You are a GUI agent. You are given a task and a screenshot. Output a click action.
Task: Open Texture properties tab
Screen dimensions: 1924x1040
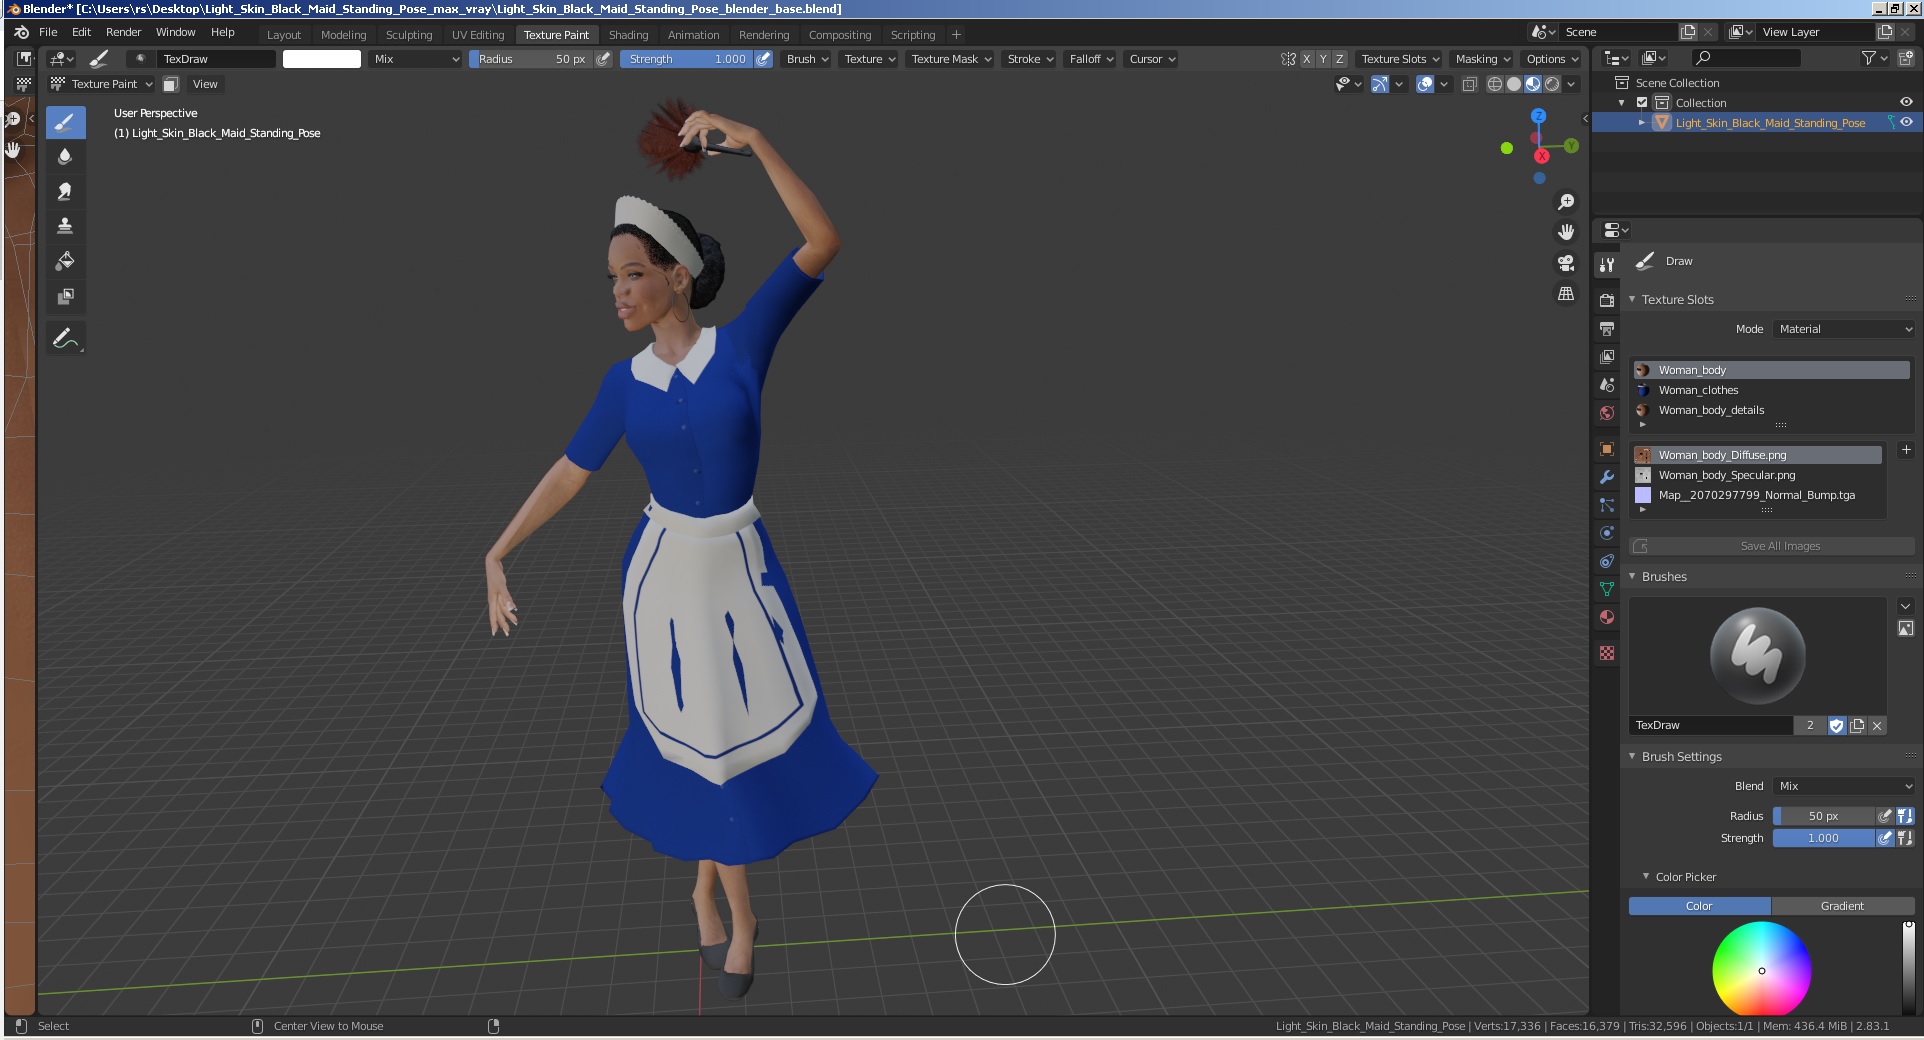1607,653
